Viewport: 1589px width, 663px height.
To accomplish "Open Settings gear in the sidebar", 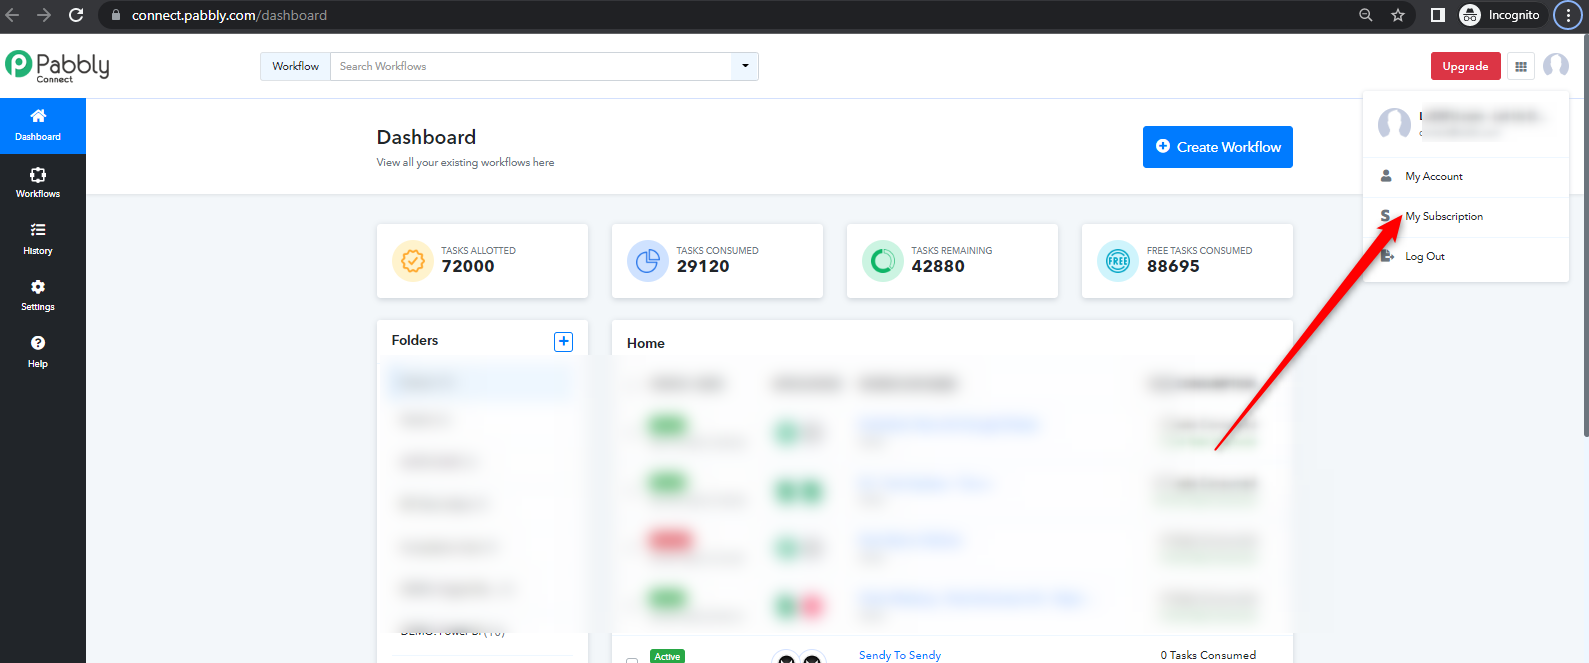I will pos(38,296).
